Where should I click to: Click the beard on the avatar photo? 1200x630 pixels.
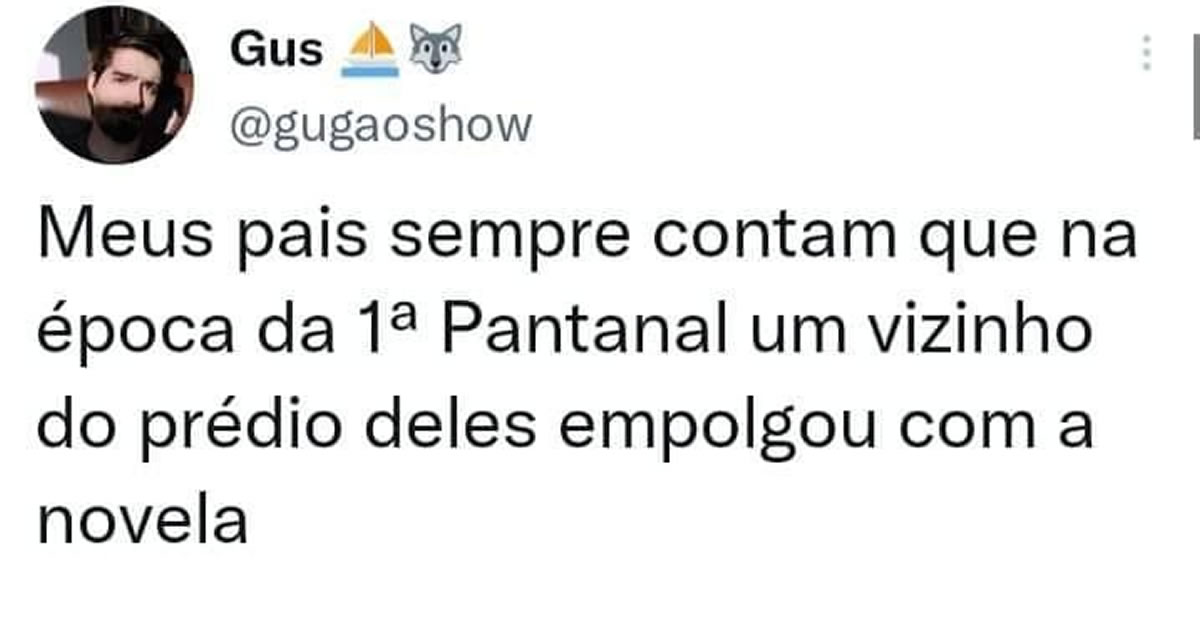click(x=119, y=123)
